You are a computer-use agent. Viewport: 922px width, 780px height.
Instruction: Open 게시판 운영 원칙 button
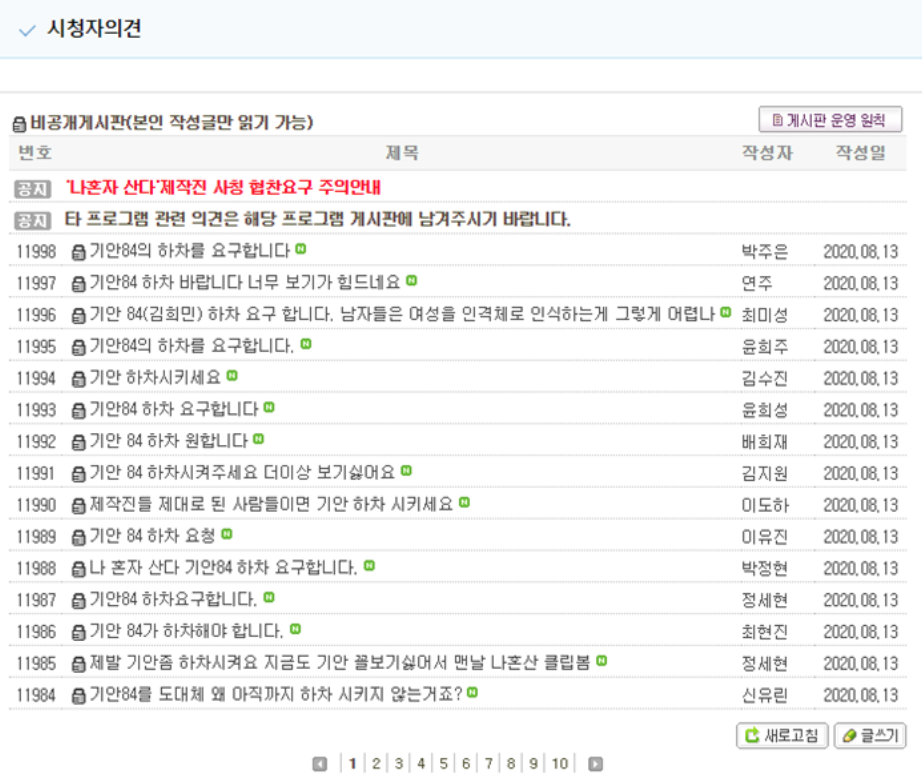[x=830, y=120]
